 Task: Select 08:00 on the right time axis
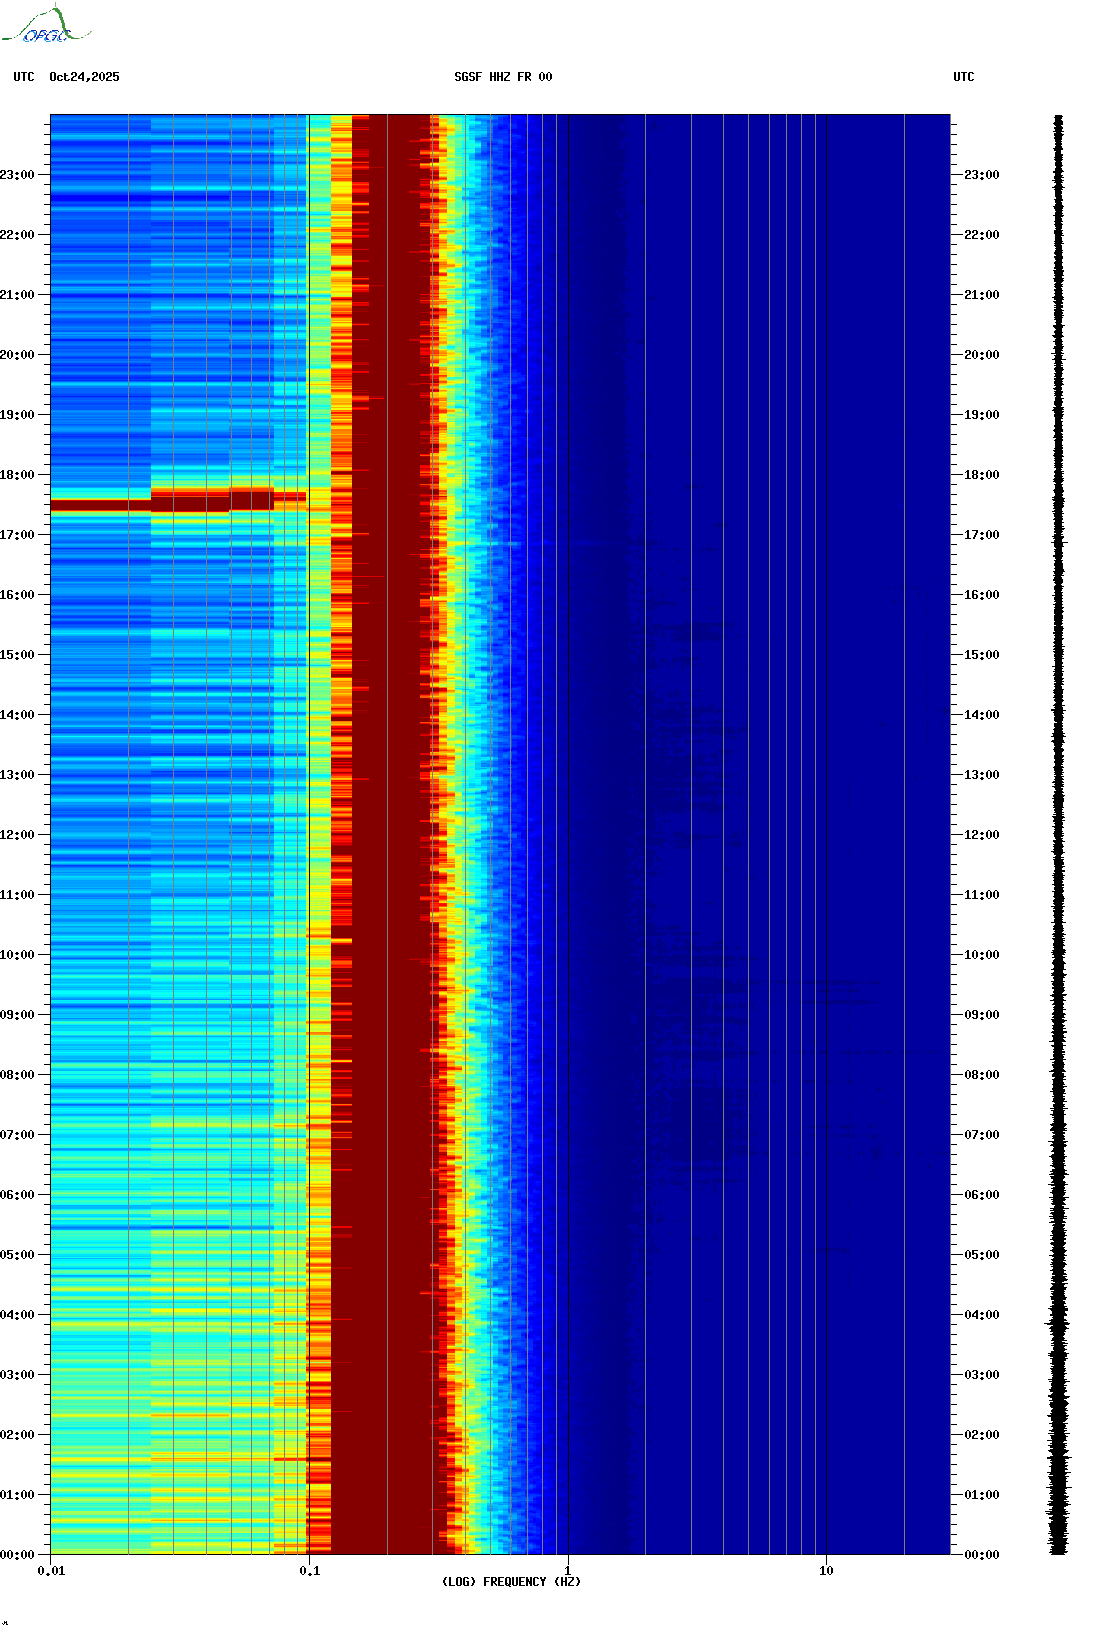(982, 1075)
